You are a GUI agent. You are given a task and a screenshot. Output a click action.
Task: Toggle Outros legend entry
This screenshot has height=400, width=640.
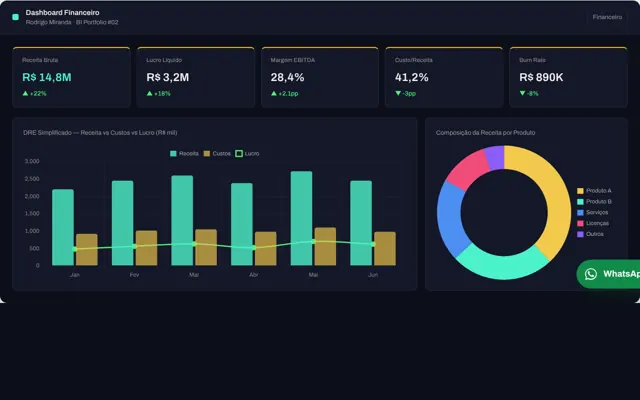pos(590,234)
